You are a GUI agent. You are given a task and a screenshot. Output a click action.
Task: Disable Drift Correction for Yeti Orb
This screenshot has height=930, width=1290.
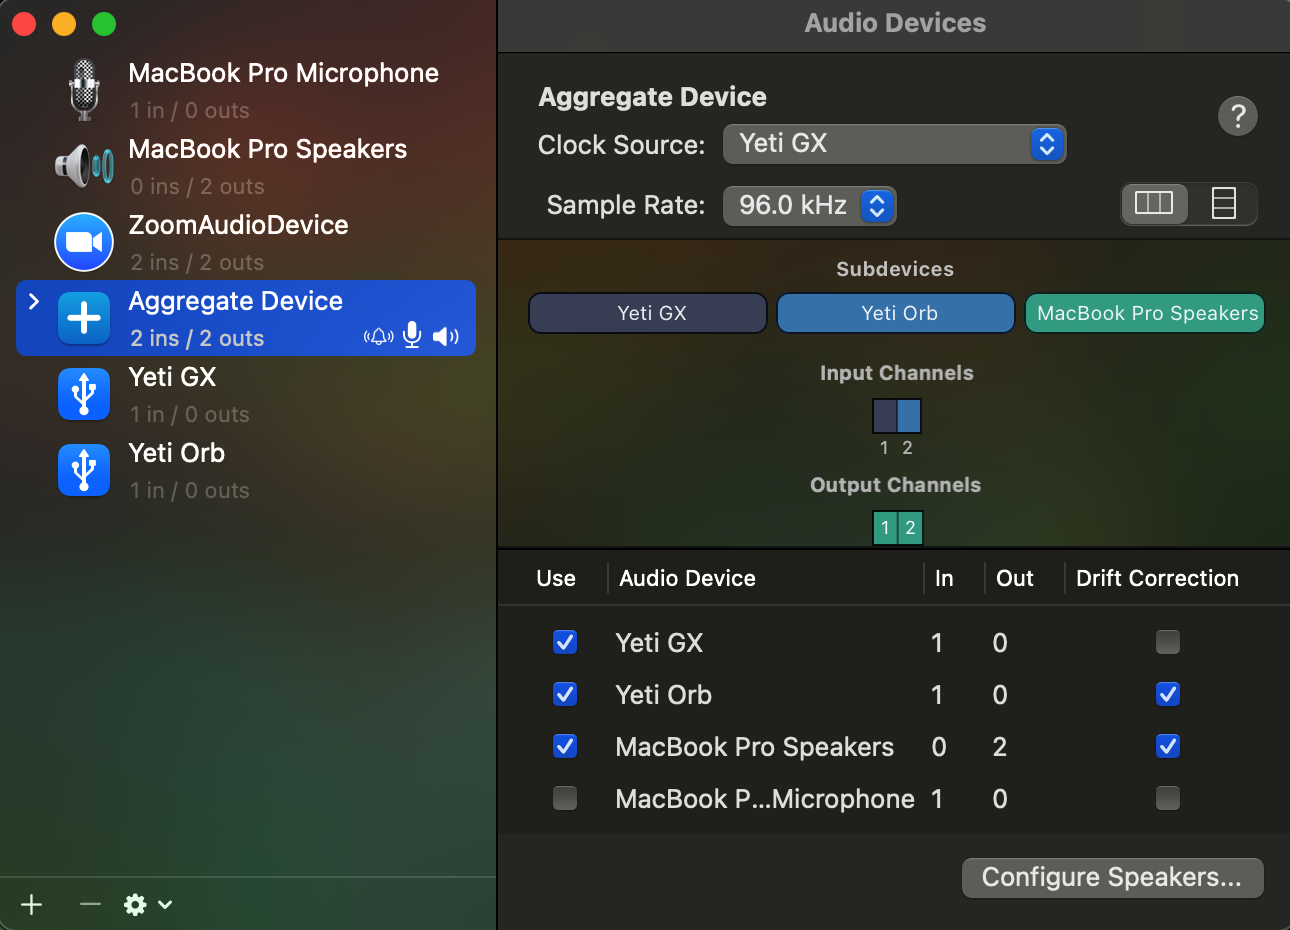1168,694
